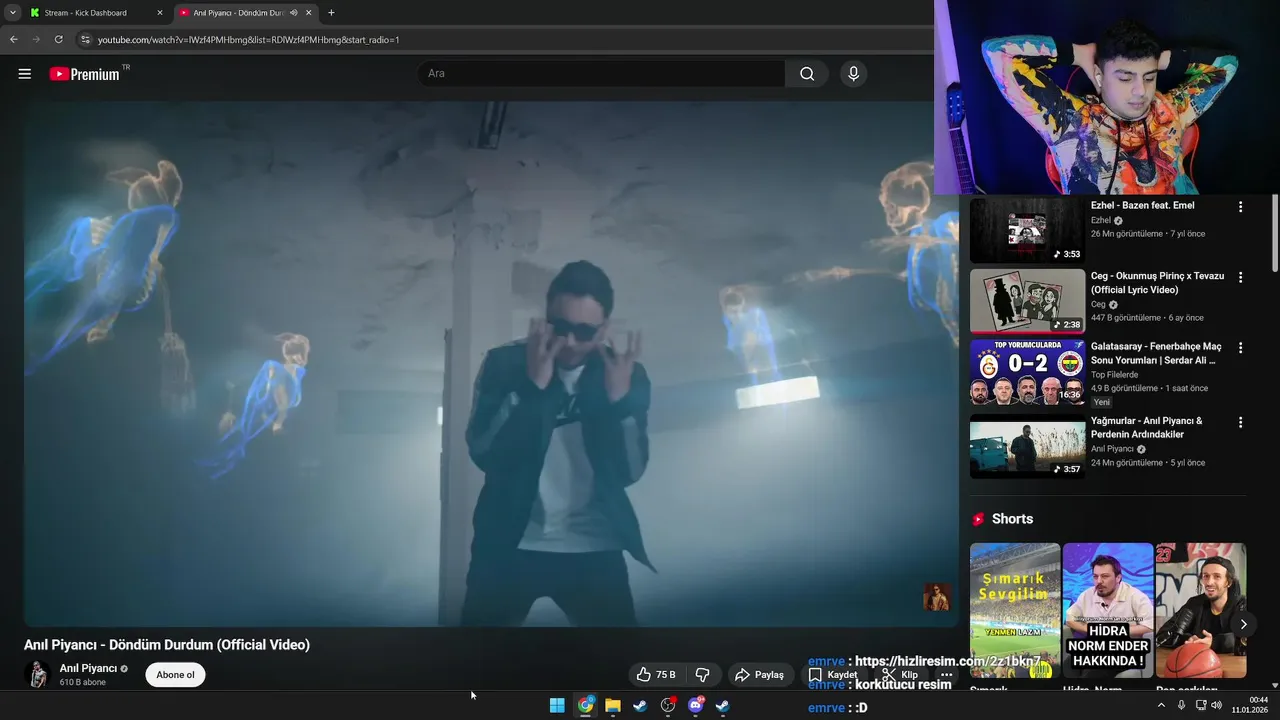Like the video with 75 B thumbs up
Image resolution: width=1280 pixels, height=720 pixels.
(656, 675)
